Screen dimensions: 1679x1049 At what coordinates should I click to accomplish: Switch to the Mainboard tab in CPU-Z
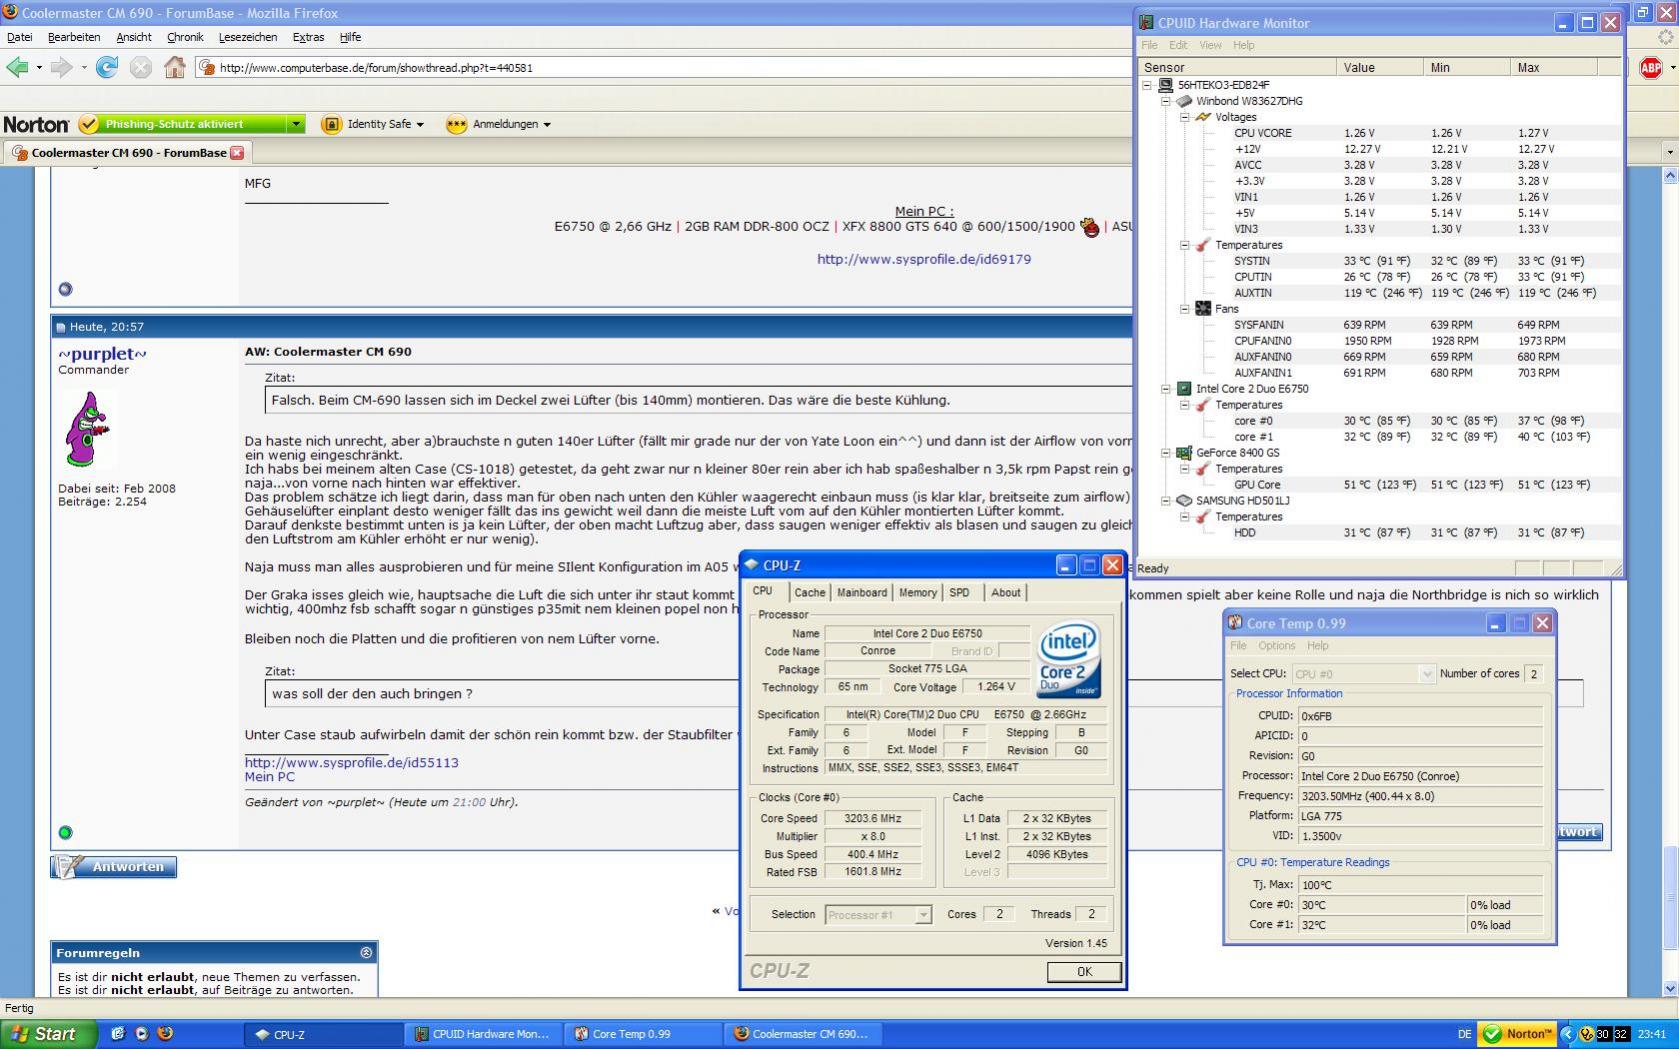click(x=862, y=592)
